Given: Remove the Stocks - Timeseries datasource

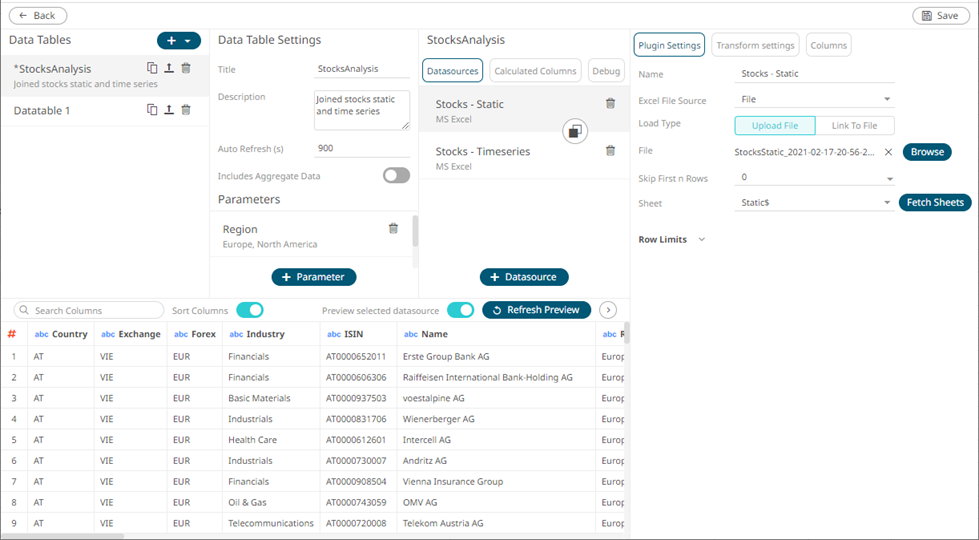Looking at the screenshot, I should click(610, 151).
